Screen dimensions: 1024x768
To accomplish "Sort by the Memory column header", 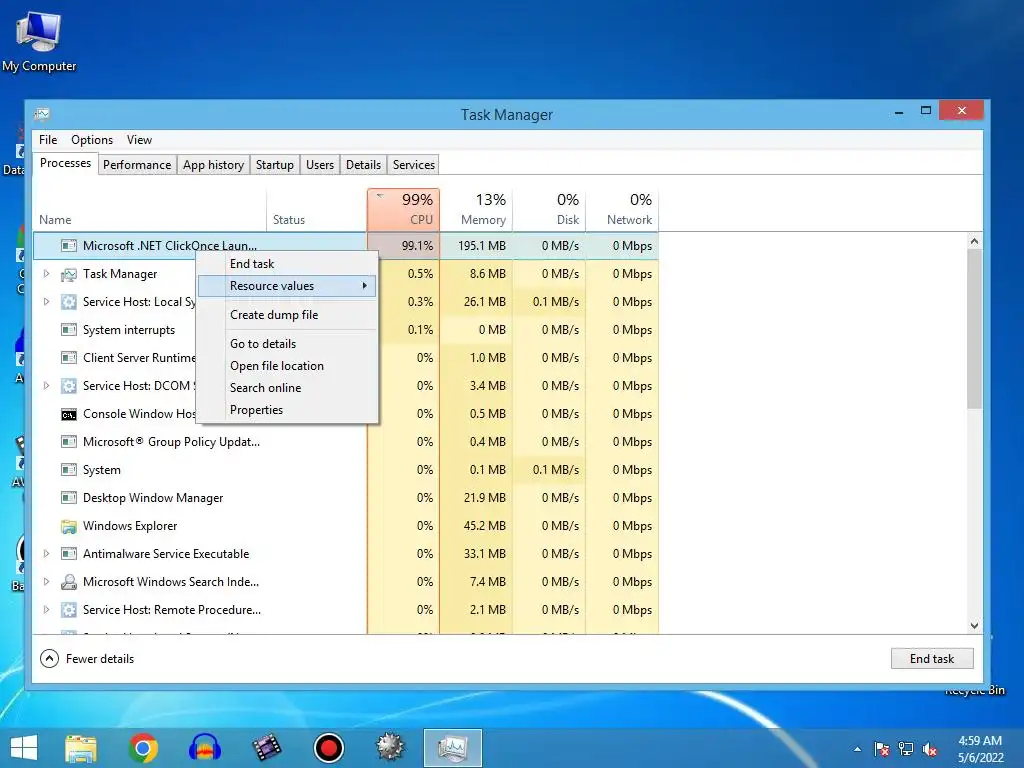I will click(477, 210).
